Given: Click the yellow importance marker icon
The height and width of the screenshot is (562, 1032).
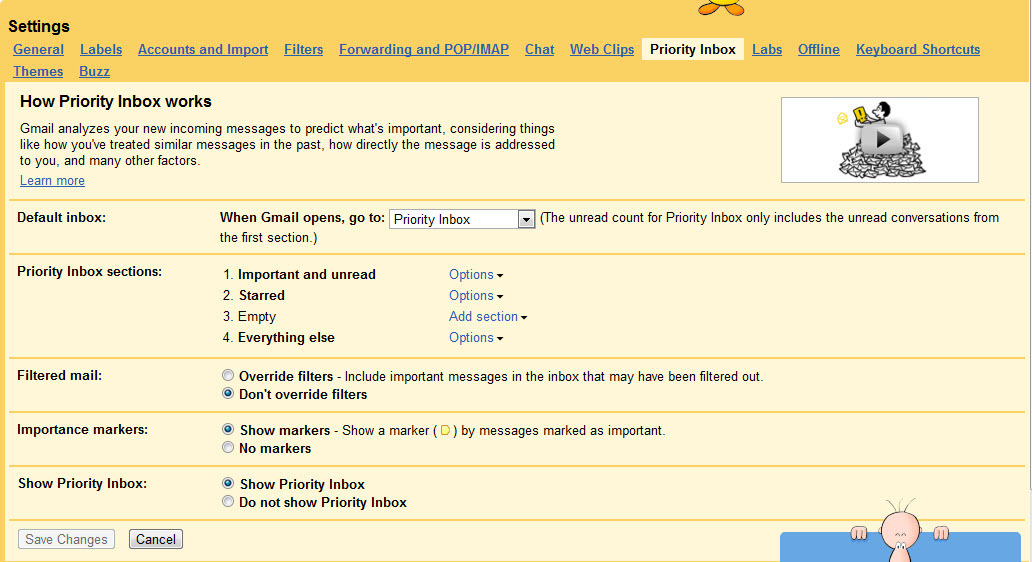Looking at the screenshot, I should [x=445, y=430].
